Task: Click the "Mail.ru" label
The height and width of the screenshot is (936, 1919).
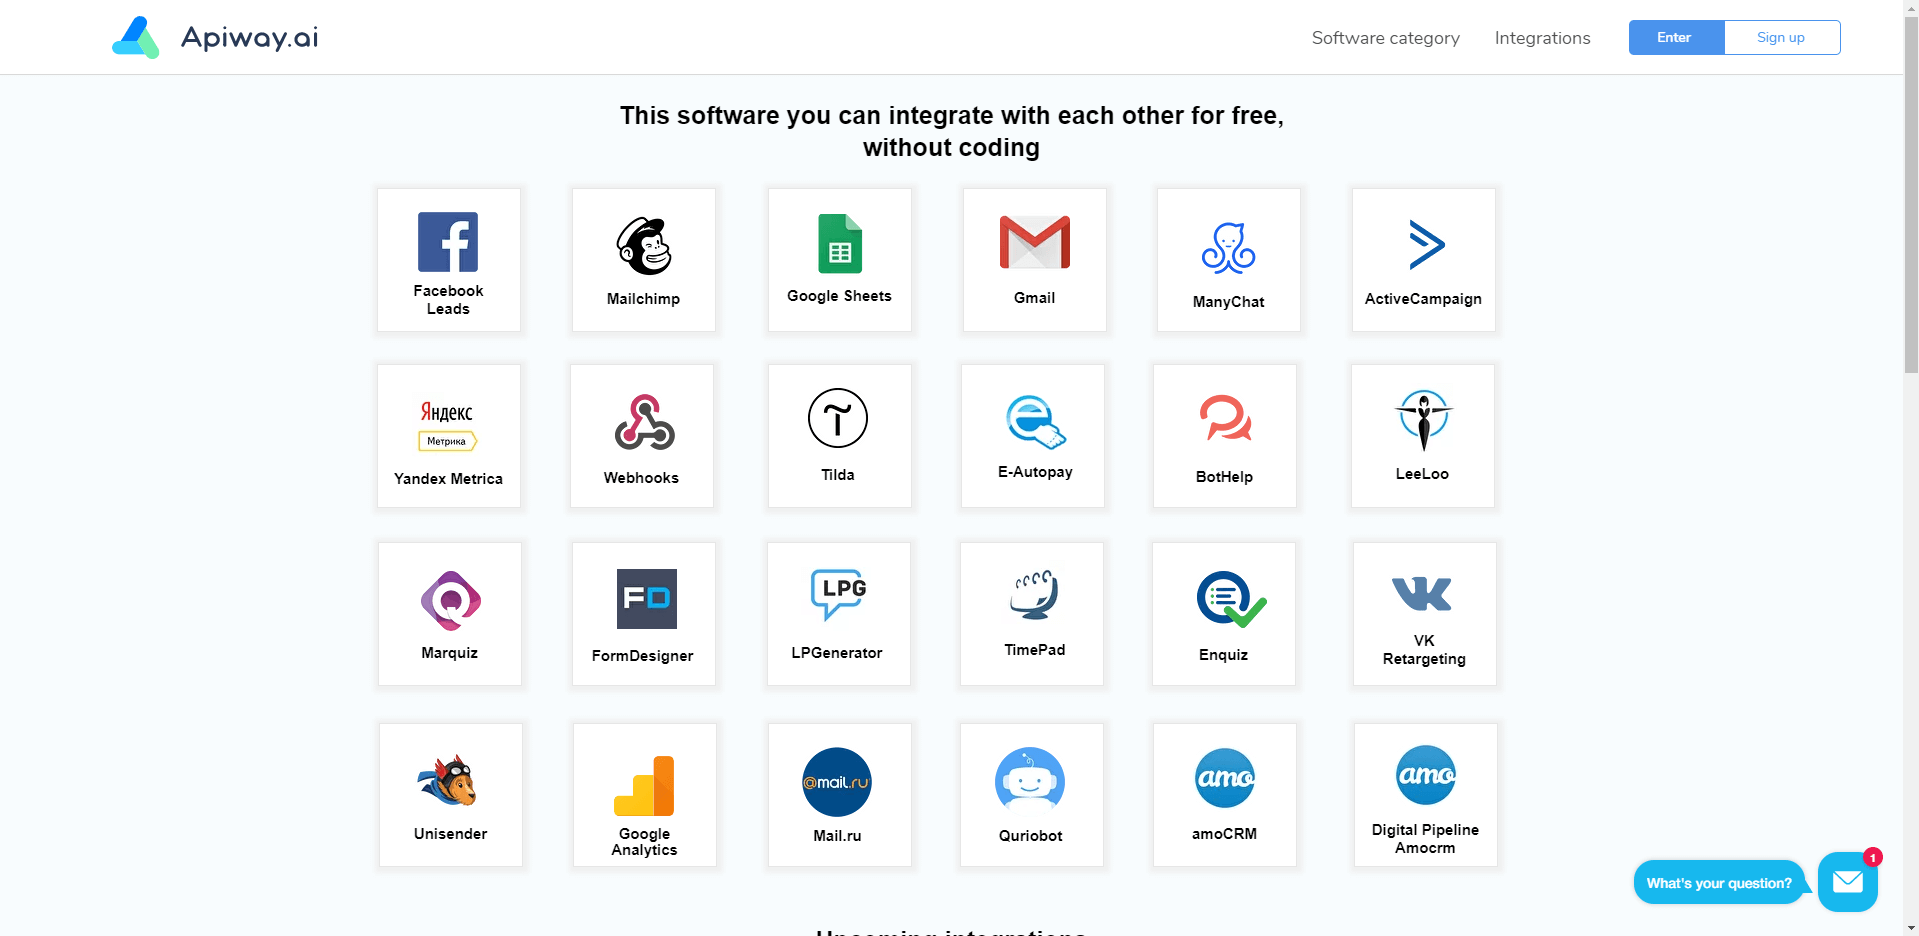Action: [x=837, y=836]
